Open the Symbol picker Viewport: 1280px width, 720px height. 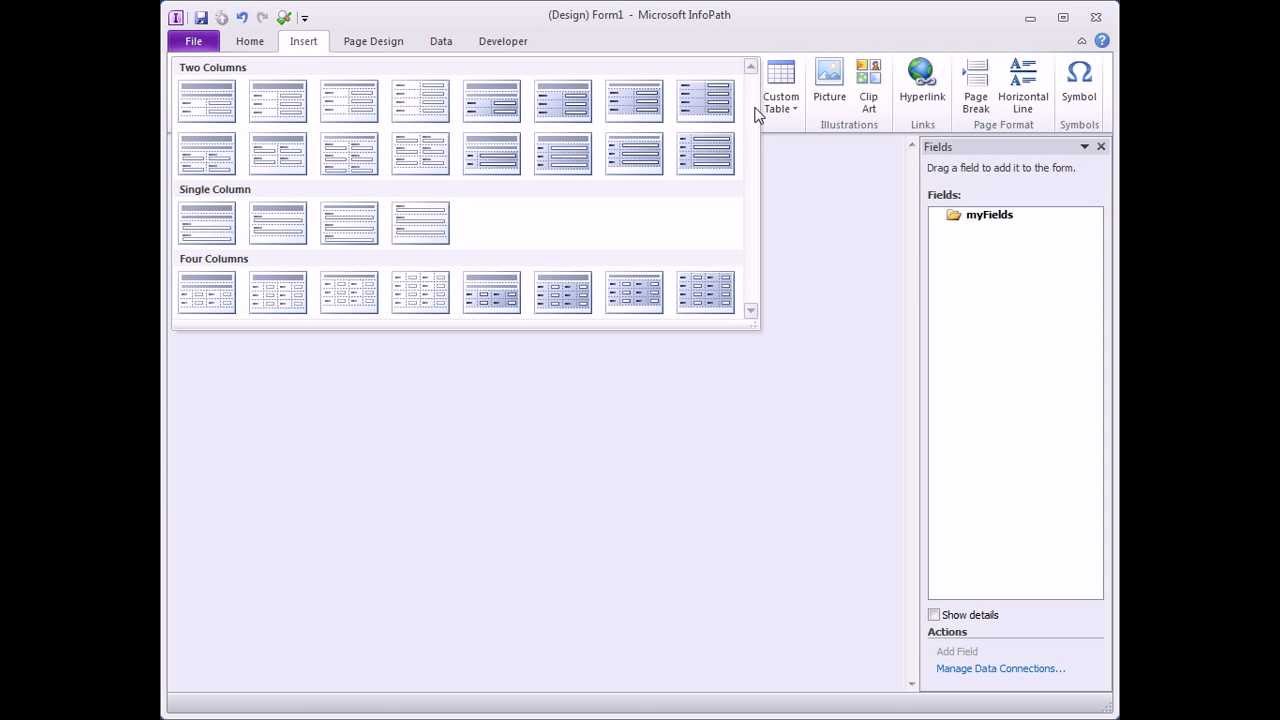tap(1079, 81)
